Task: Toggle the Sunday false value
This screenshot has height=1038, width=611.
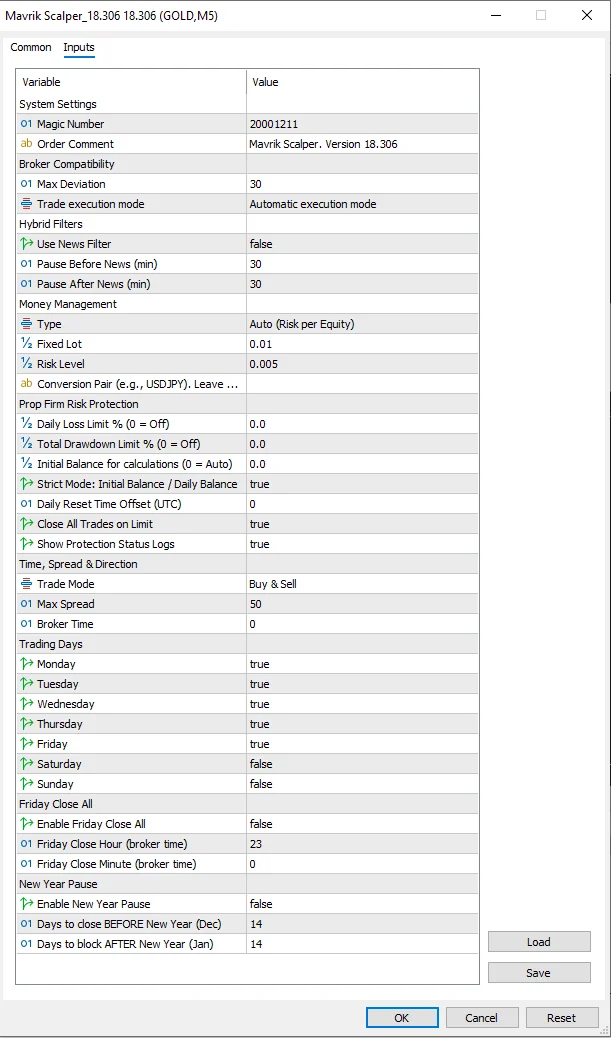Action: (x=362, y=784)
